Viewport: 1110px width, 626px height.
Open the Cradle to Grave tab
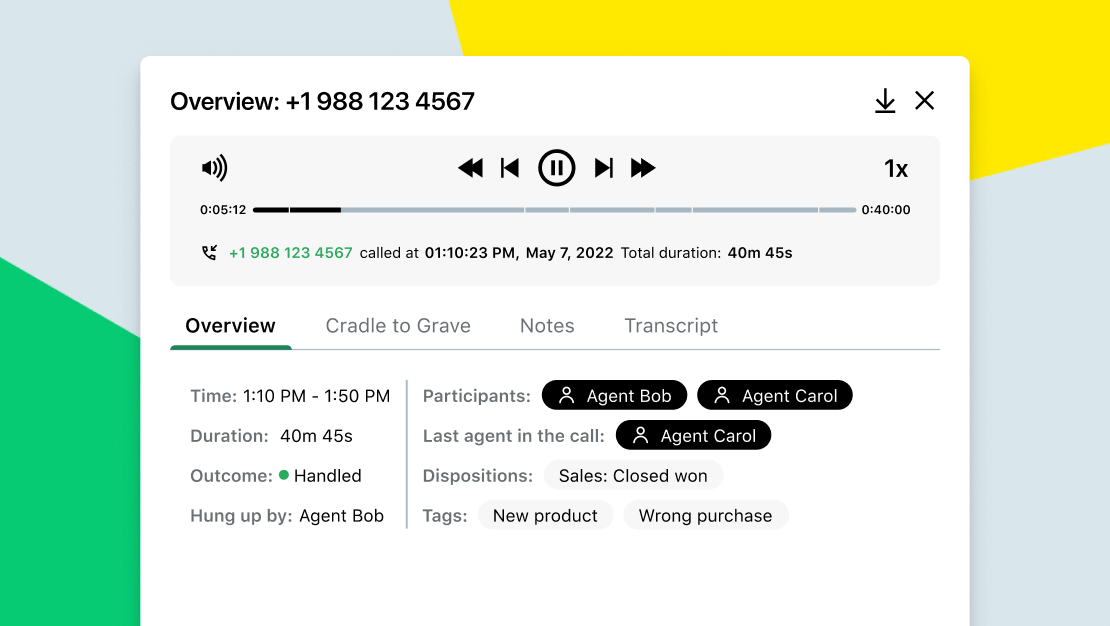[x=398, y=325]
